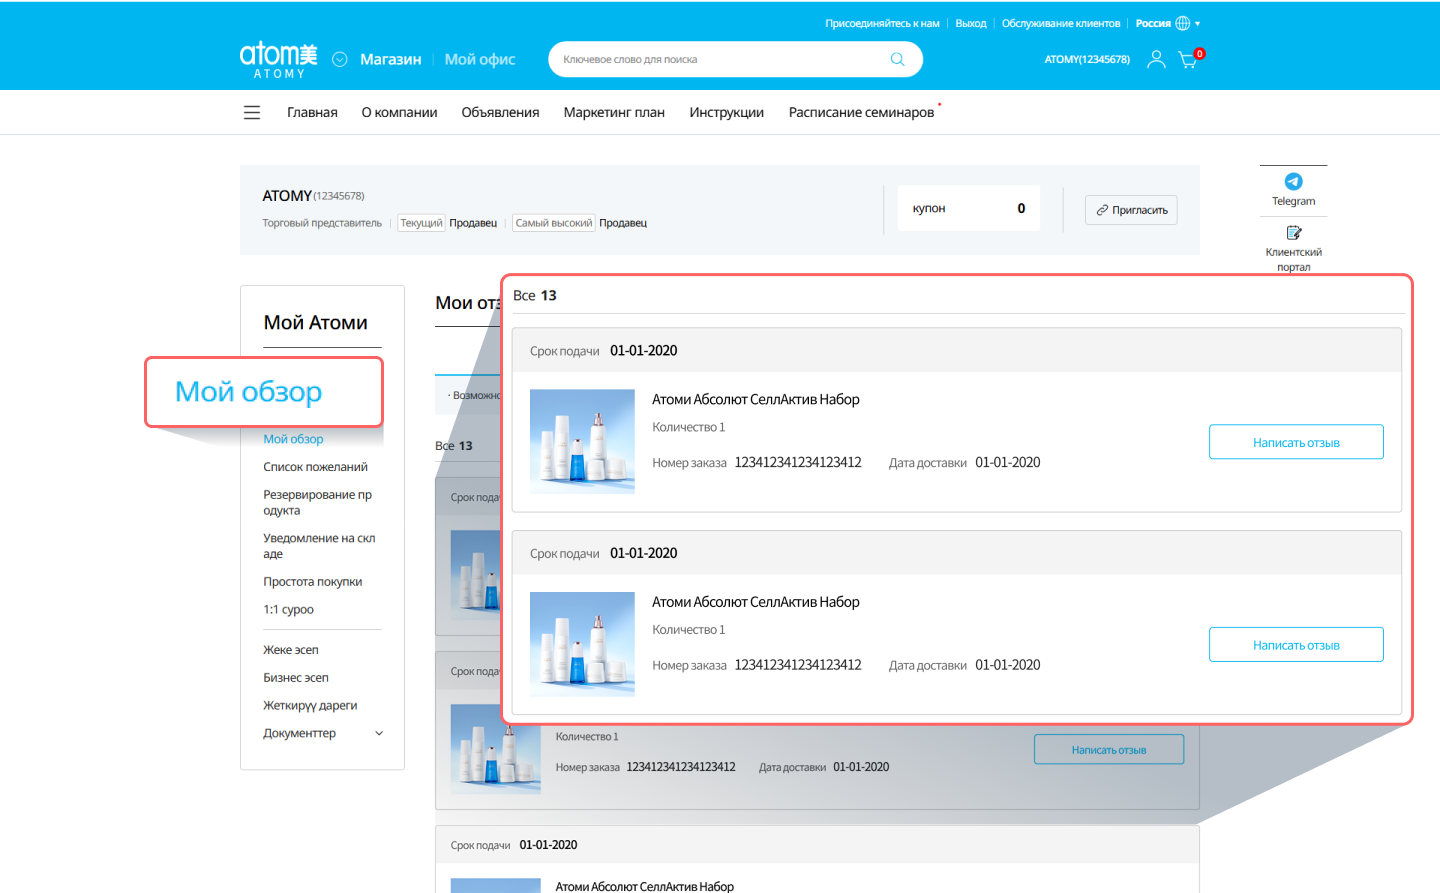Open Жеке эсеп sidebar item

click(x=290, y=650)
